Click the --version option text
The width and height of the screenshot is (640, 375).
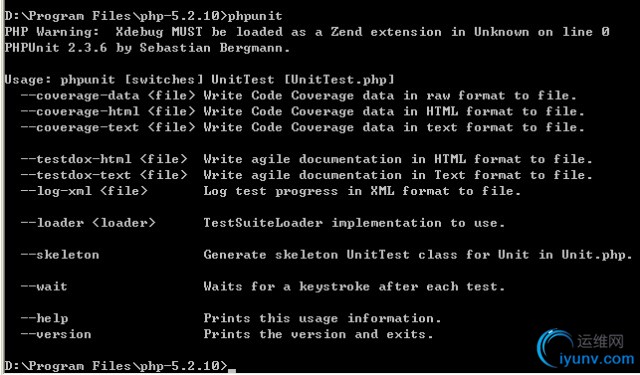[56, 334]
